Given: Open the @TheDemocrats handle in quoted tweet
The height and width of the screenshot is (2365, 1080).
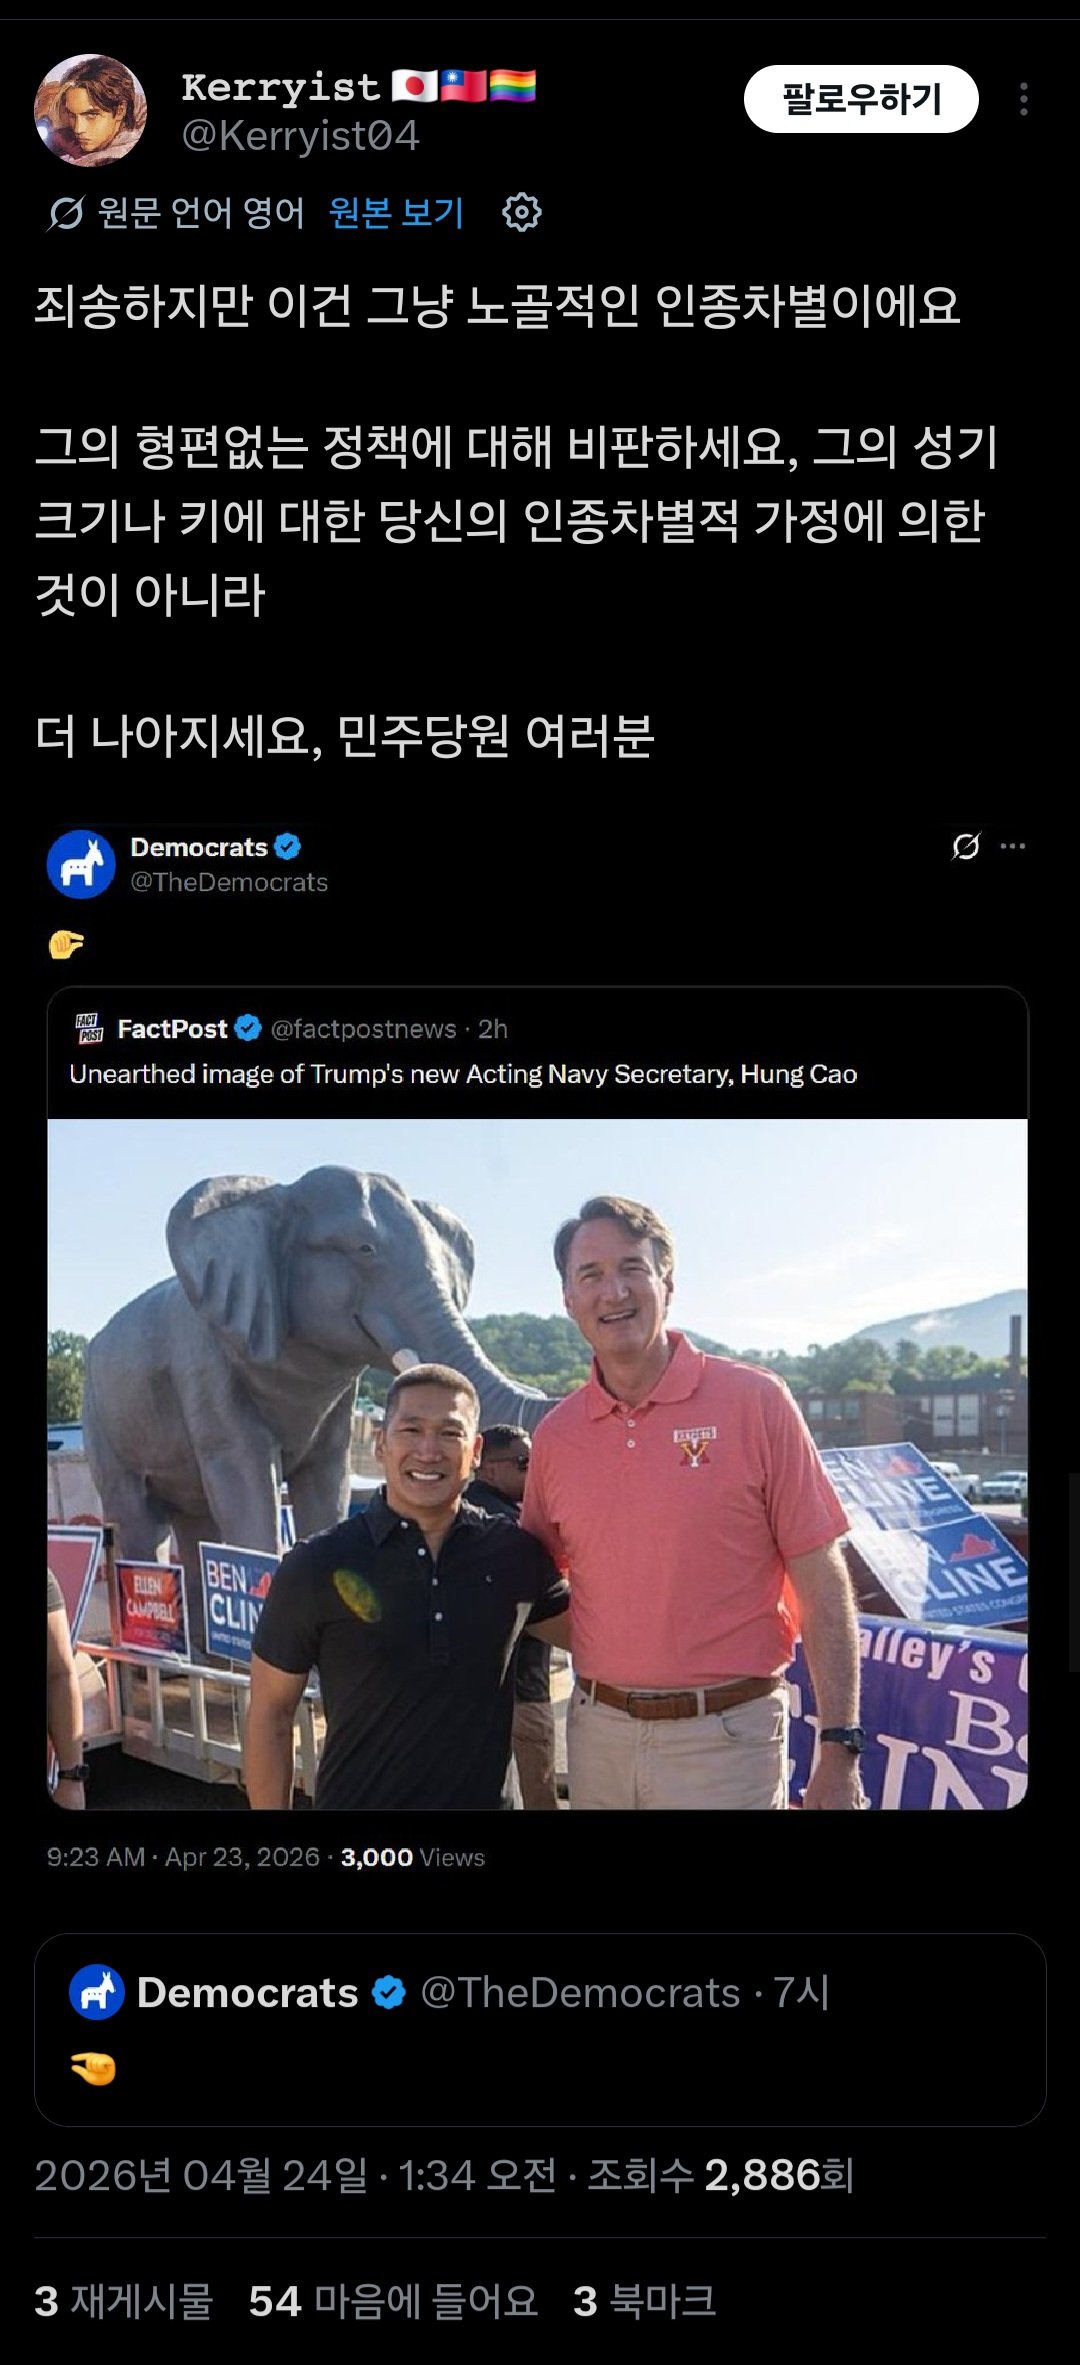Looking at the screenshot, I should click(x=580, y=1992).
